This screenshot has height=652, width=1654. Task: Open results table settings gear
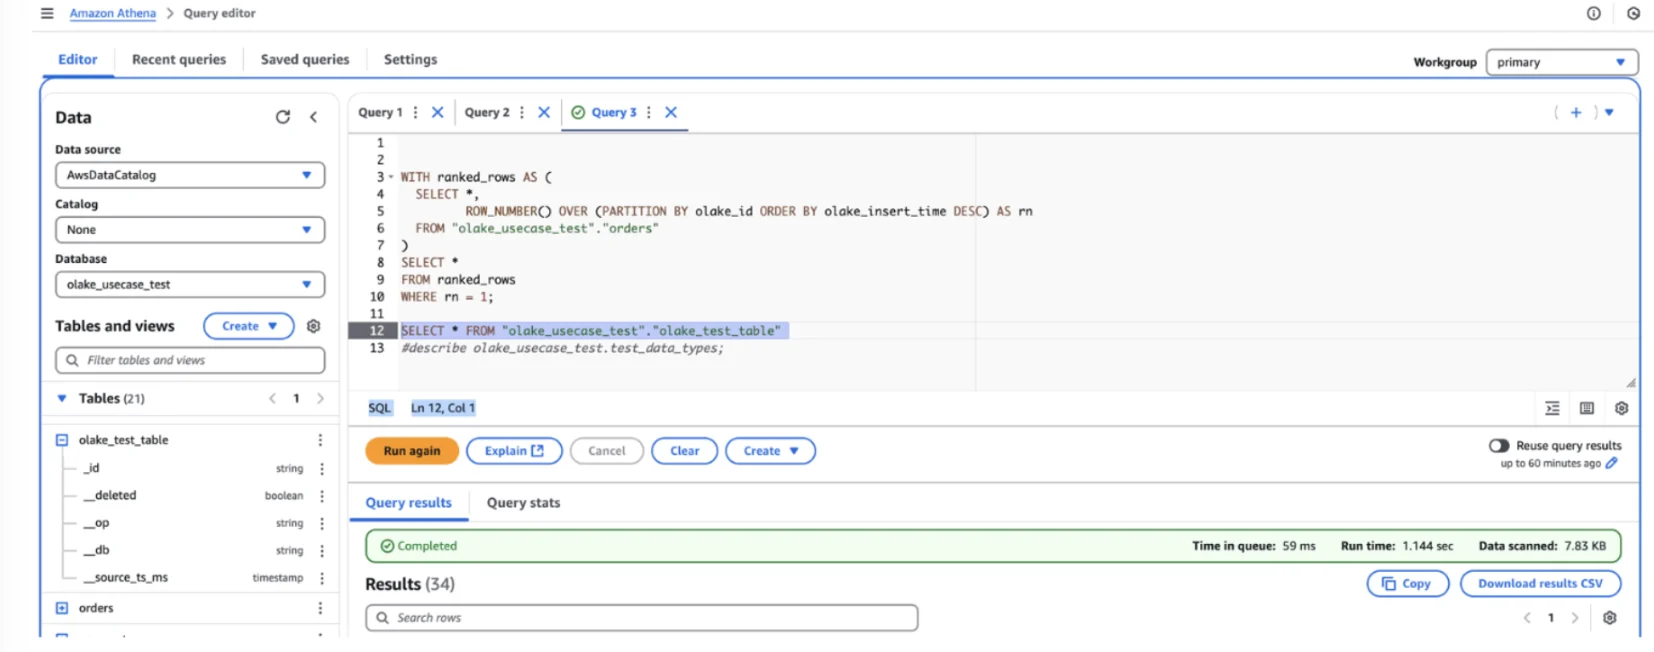click(x=1609, y=618)
